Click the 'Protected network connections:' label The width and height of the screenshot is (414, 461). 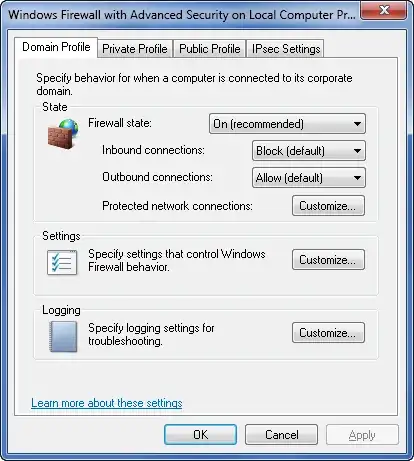[x=177, y=206]
